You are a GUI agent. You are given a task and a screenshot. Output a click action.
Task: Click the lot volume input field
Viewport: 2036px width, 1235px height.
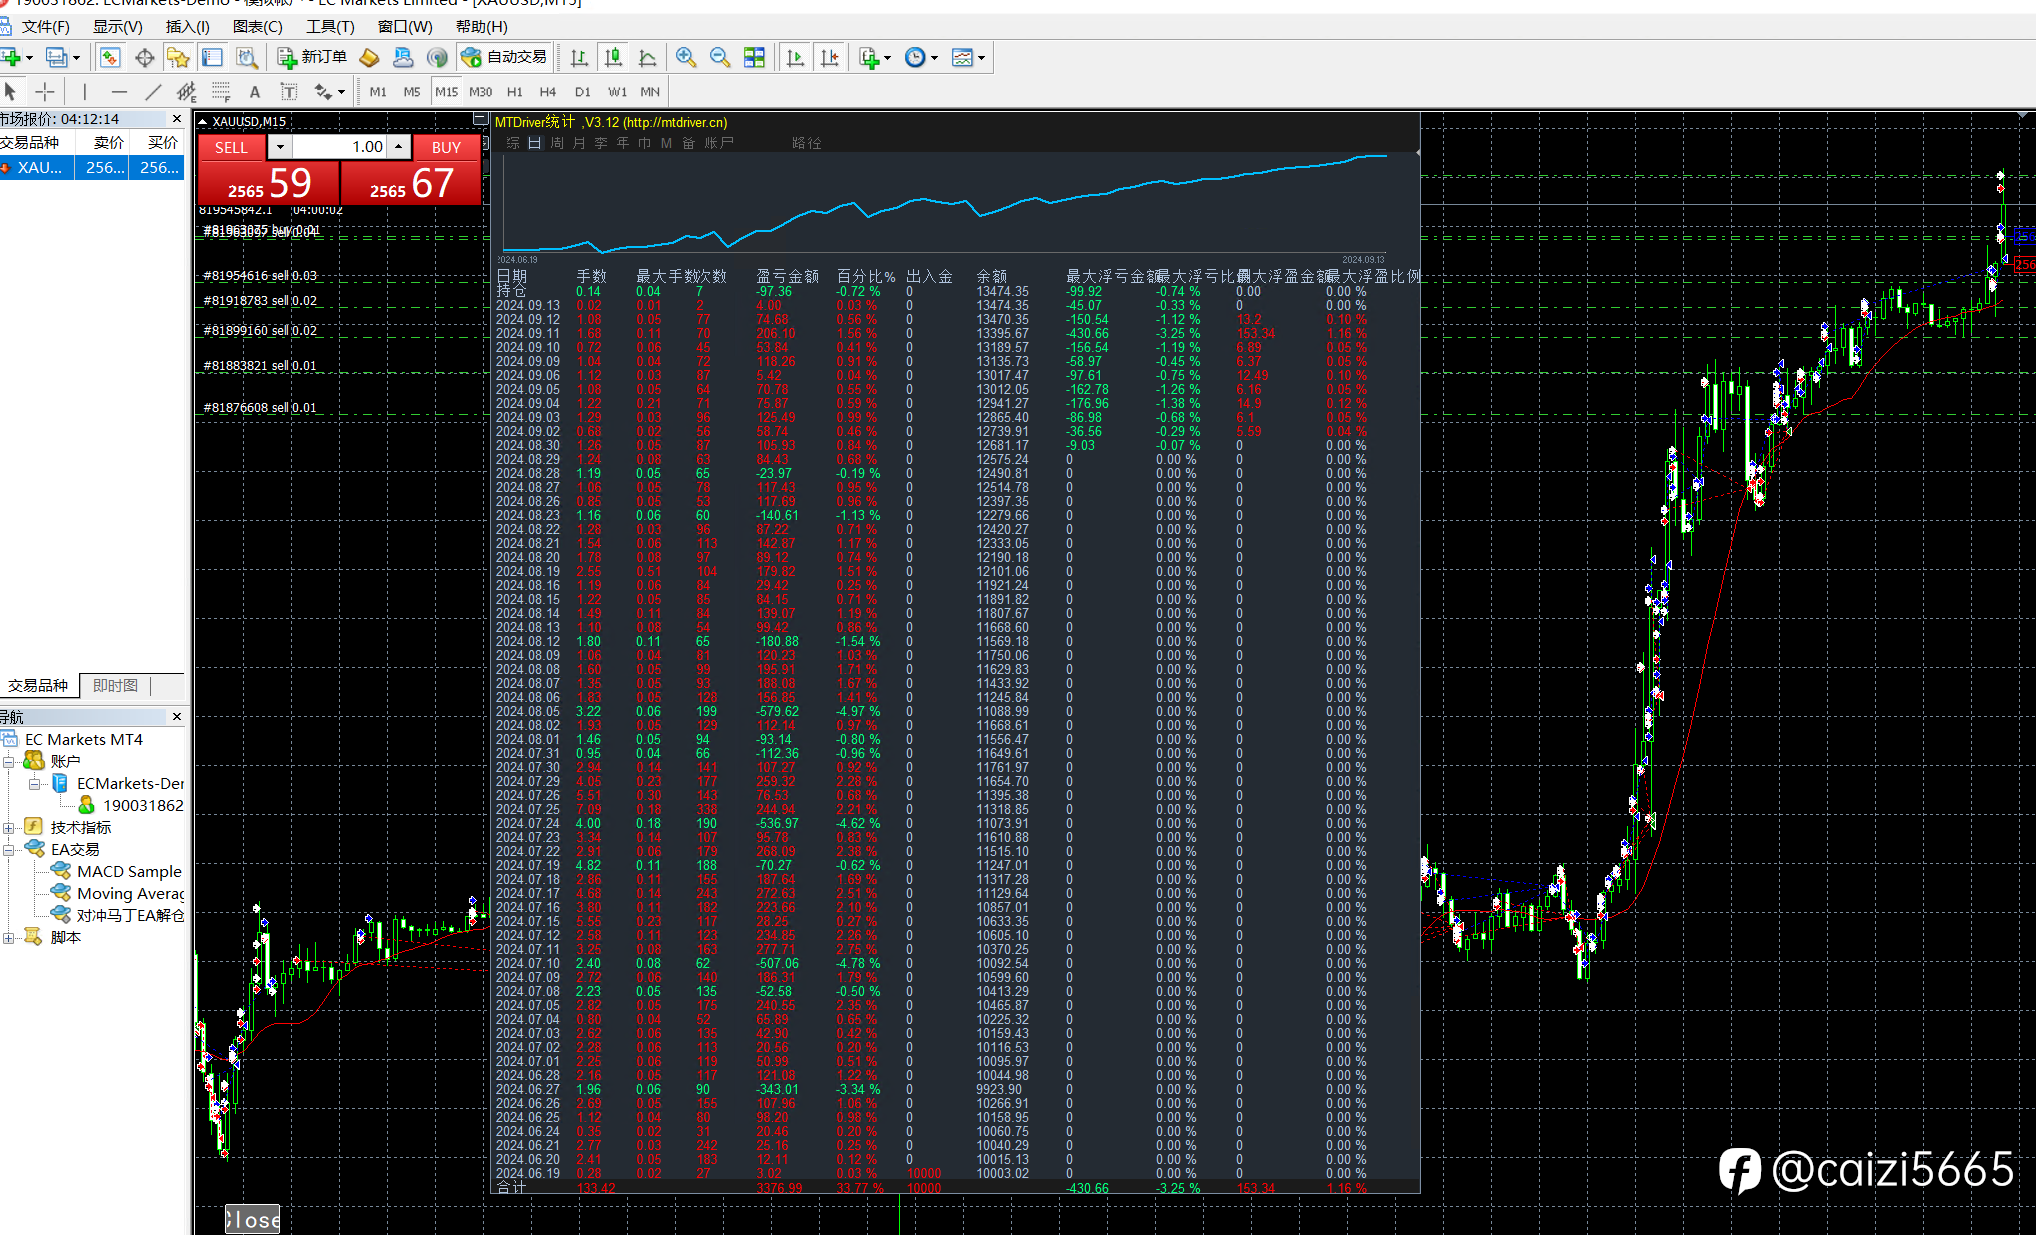click(x=340, y=147)
